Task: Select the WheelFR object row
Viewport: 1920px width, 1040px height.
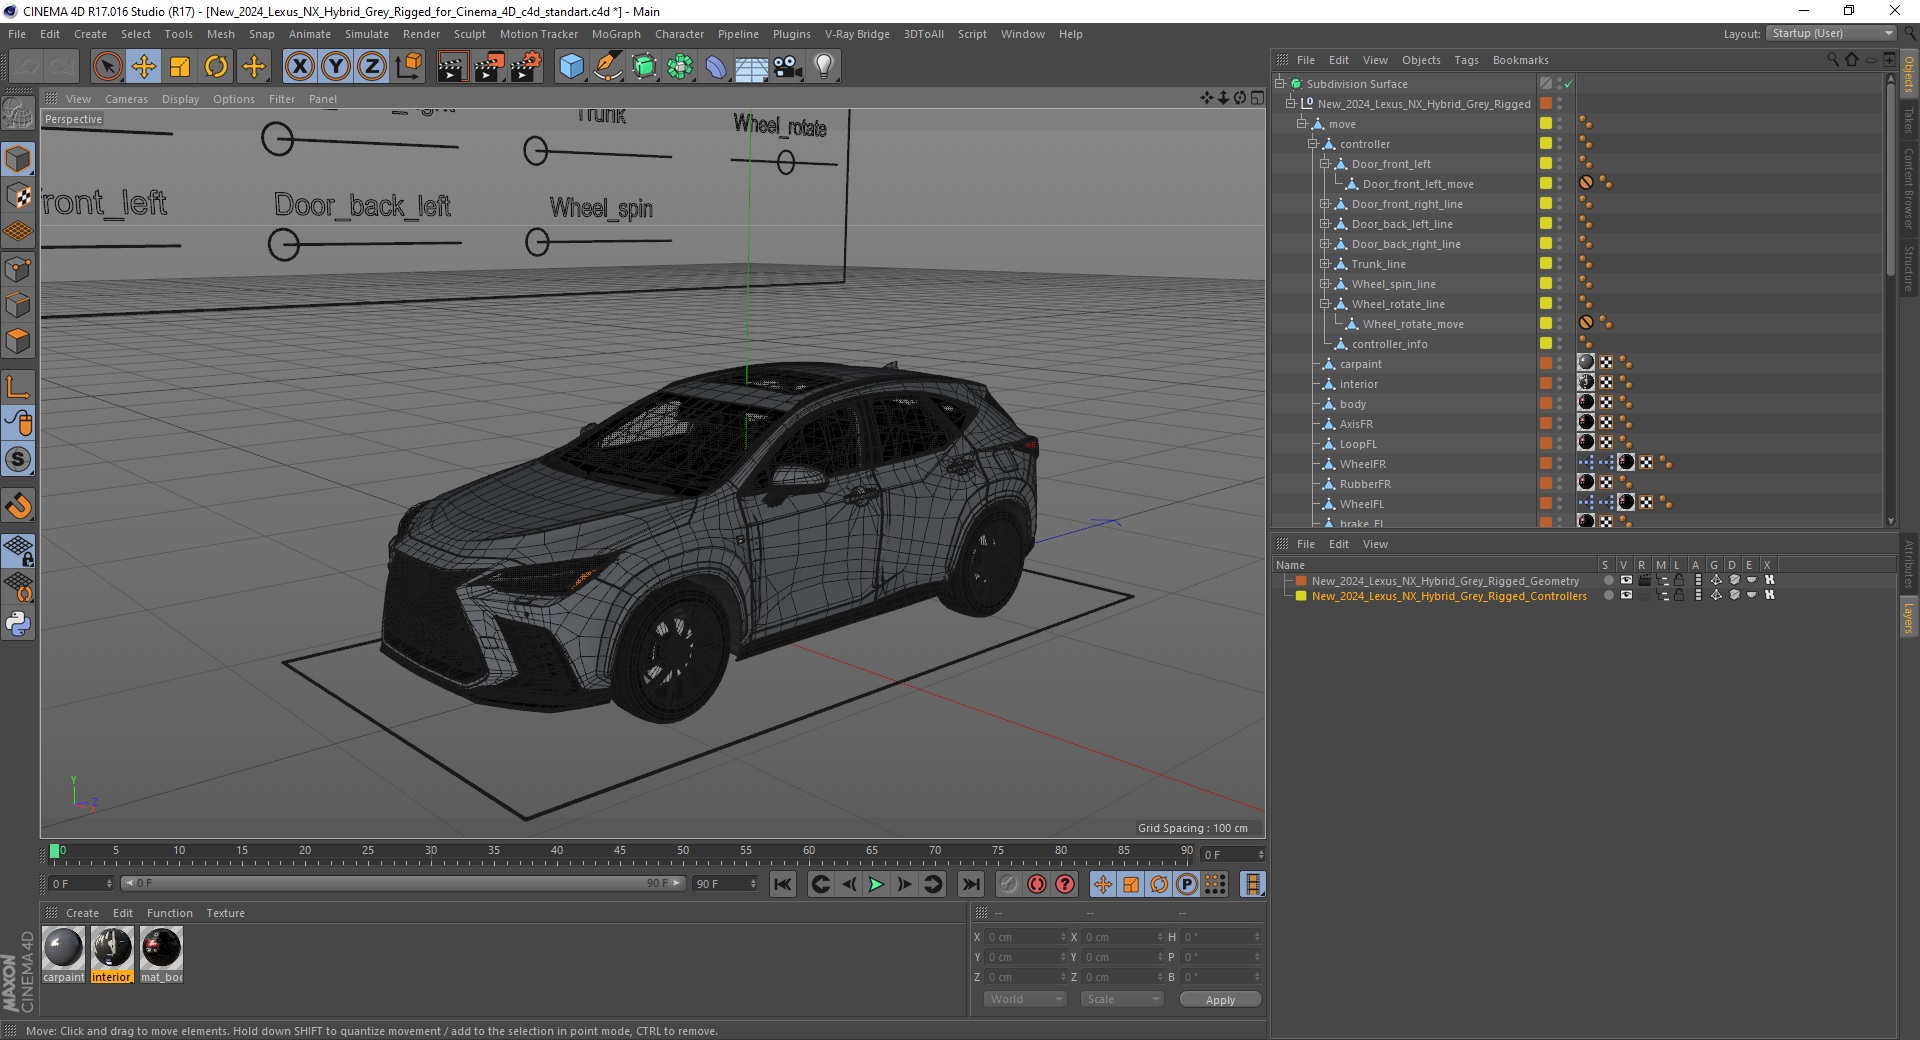Action: 1363,464
